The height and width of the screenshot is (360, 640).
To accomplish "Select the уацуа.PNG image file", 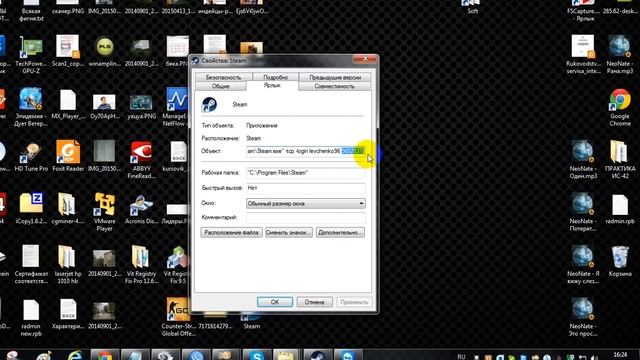I will [141, 107].
